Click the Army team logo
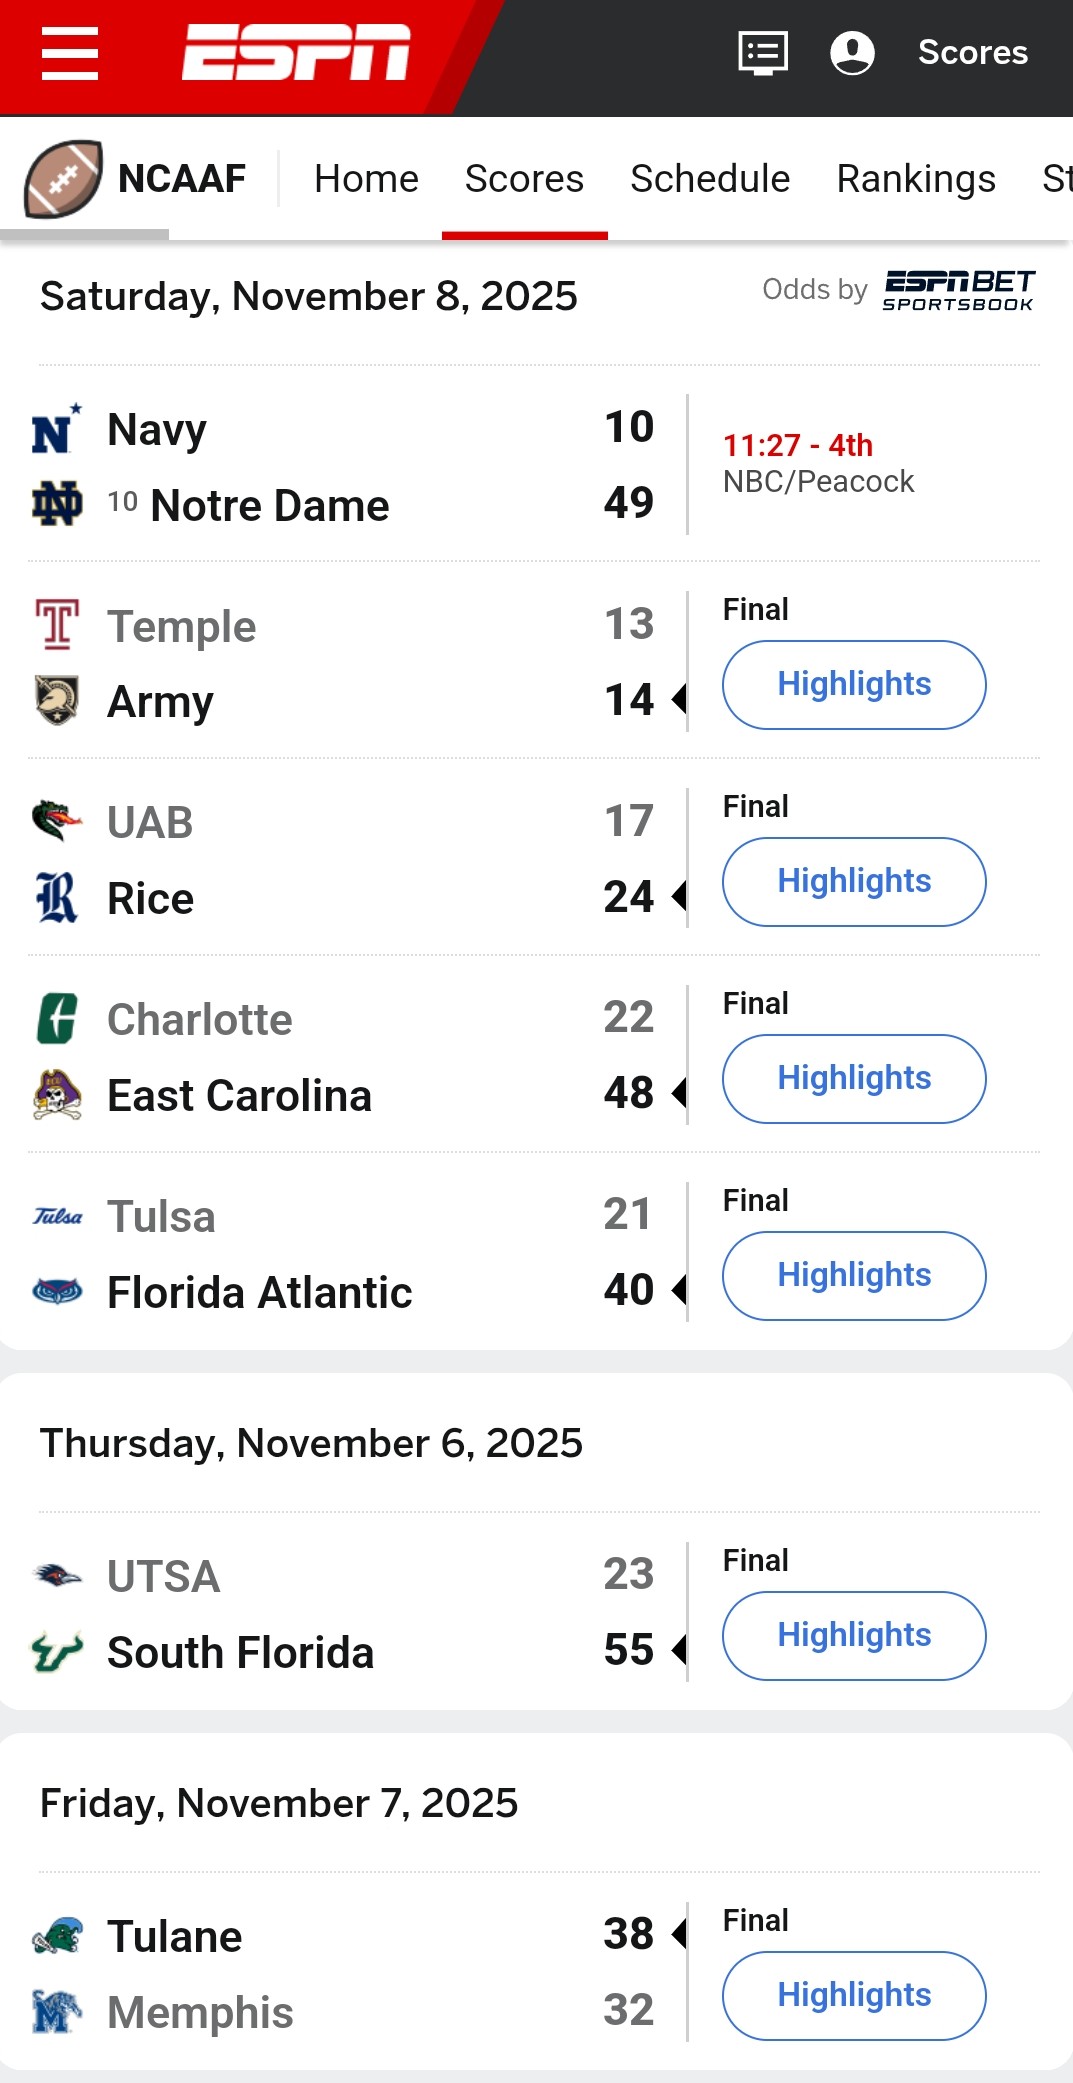 [57, 700]
